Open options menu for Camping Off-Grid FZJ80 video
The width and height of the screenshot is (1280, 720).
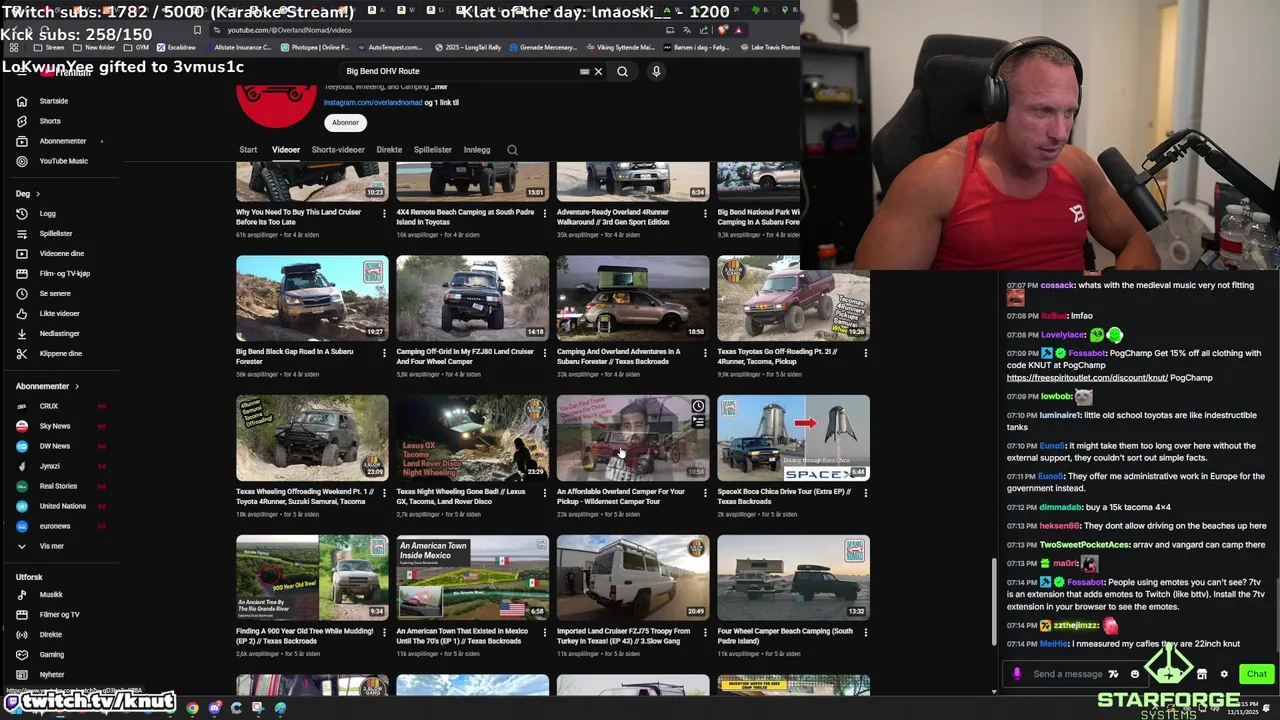pos(545,352)
